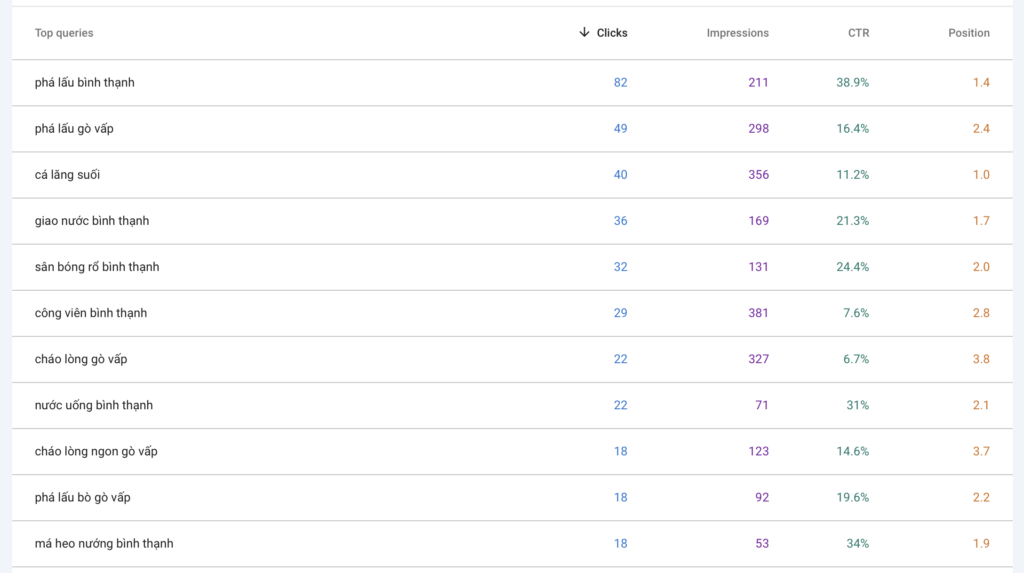Click the 'cháo lòng gò vấp' query
Screen dimensions: 1024x573
tap(81, 359)
